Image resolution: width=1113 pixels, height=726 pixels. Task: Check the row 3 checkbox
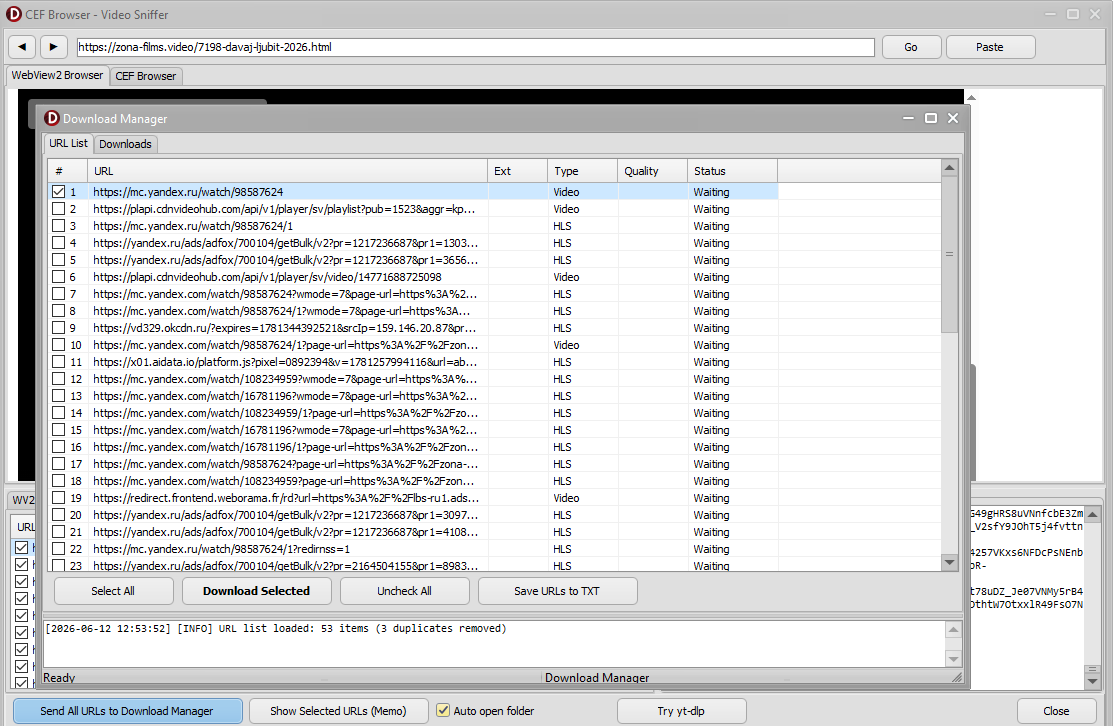pyautogui.click(x=58, y=226)
